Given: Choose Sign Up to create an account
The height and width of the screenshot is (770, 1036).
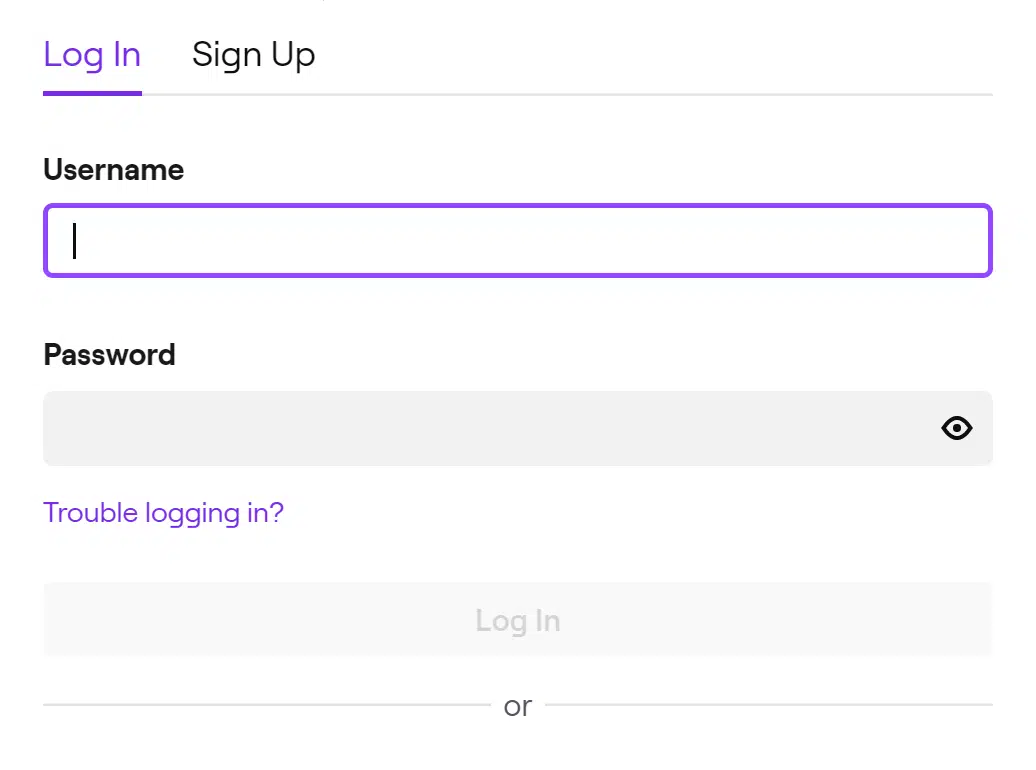Looking at the screenshot, I should point(253,55).
